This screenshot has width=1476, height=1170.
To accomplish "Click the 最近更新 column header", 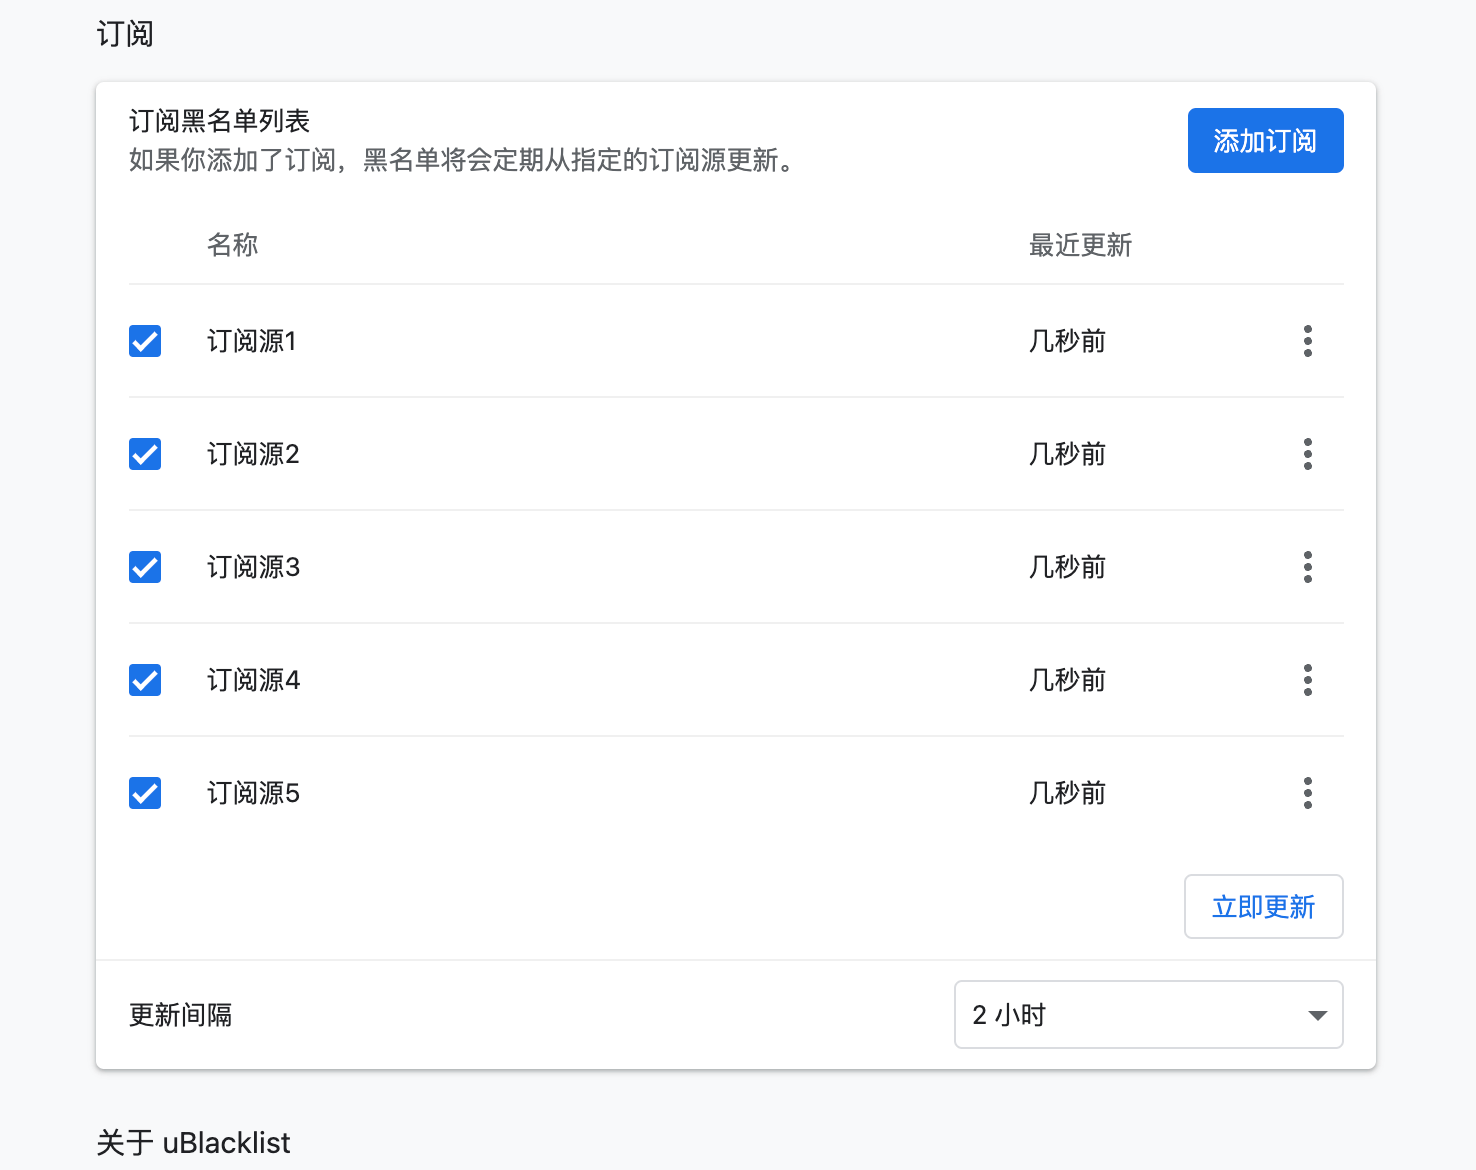I will (x=1079, y=245).
